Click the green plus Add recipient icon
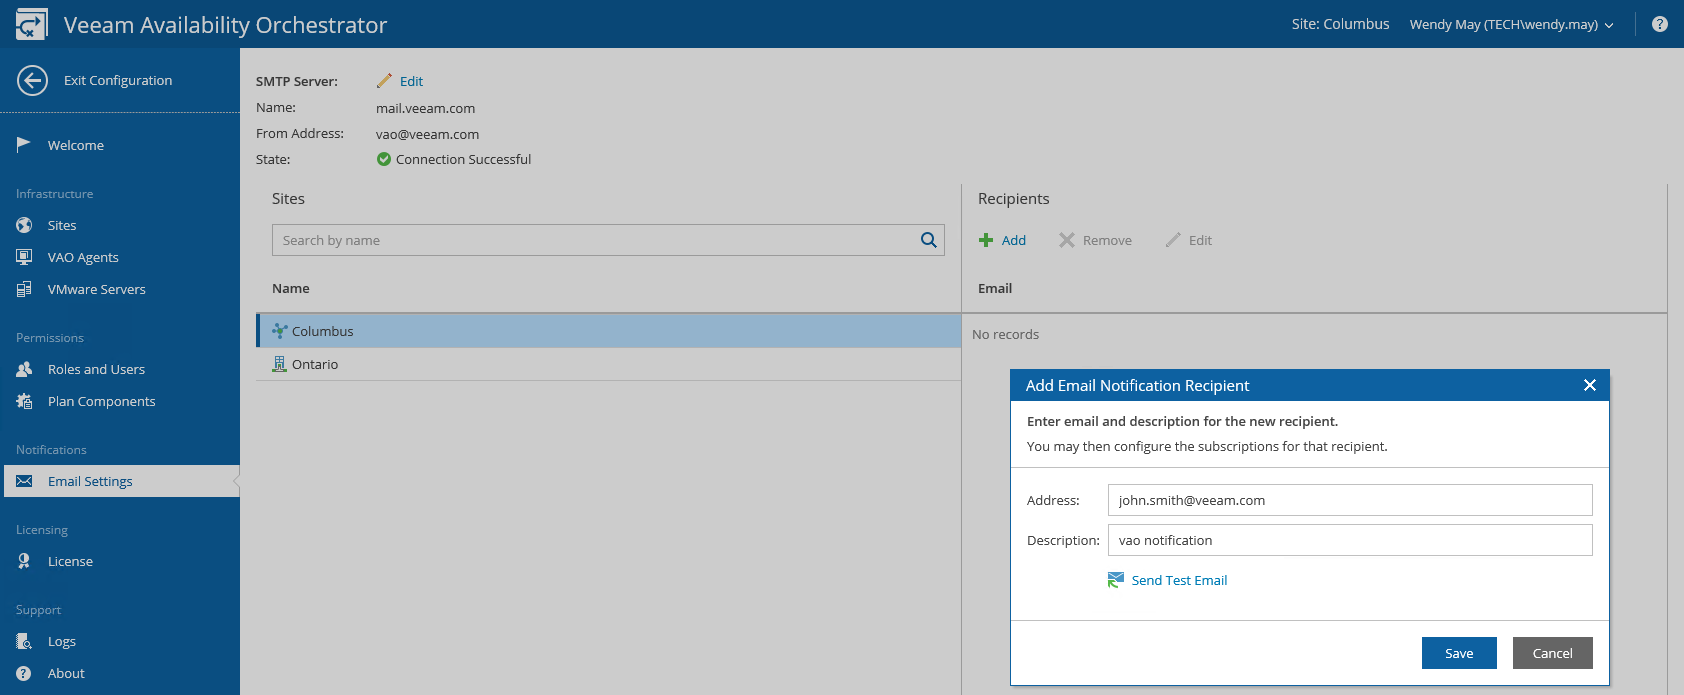1684x695 pixels. [x=986, y=240]
